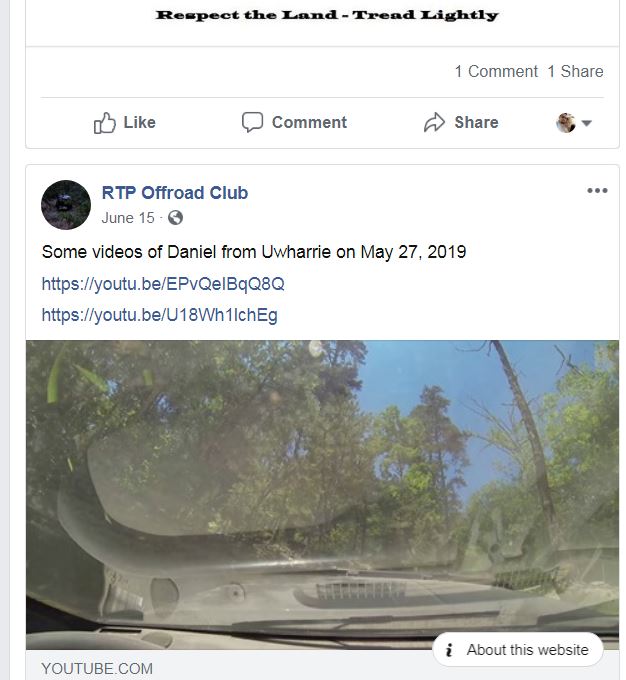The width and height of the screenshot is (626, 680).
Task: Click the Share text label
Action: [476, 122]
